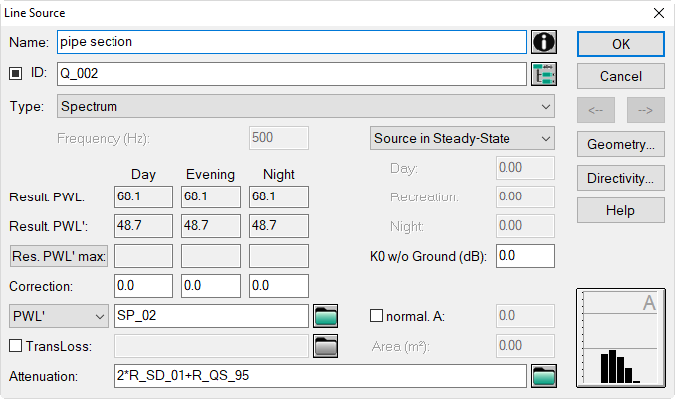Screen dimensions: 675x399
Task: Click the steady-state Day 0.00 field
Action: (x=525, y=168)
